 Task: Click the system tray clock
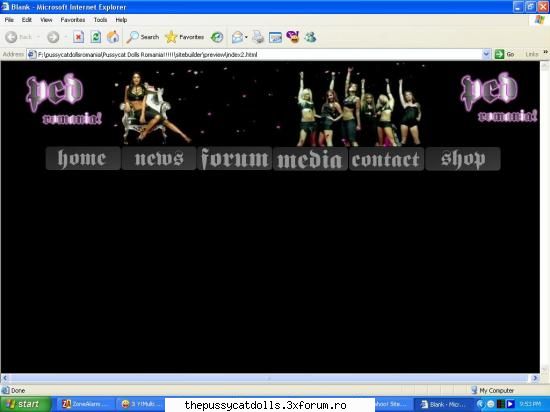[x=530, y=404]
